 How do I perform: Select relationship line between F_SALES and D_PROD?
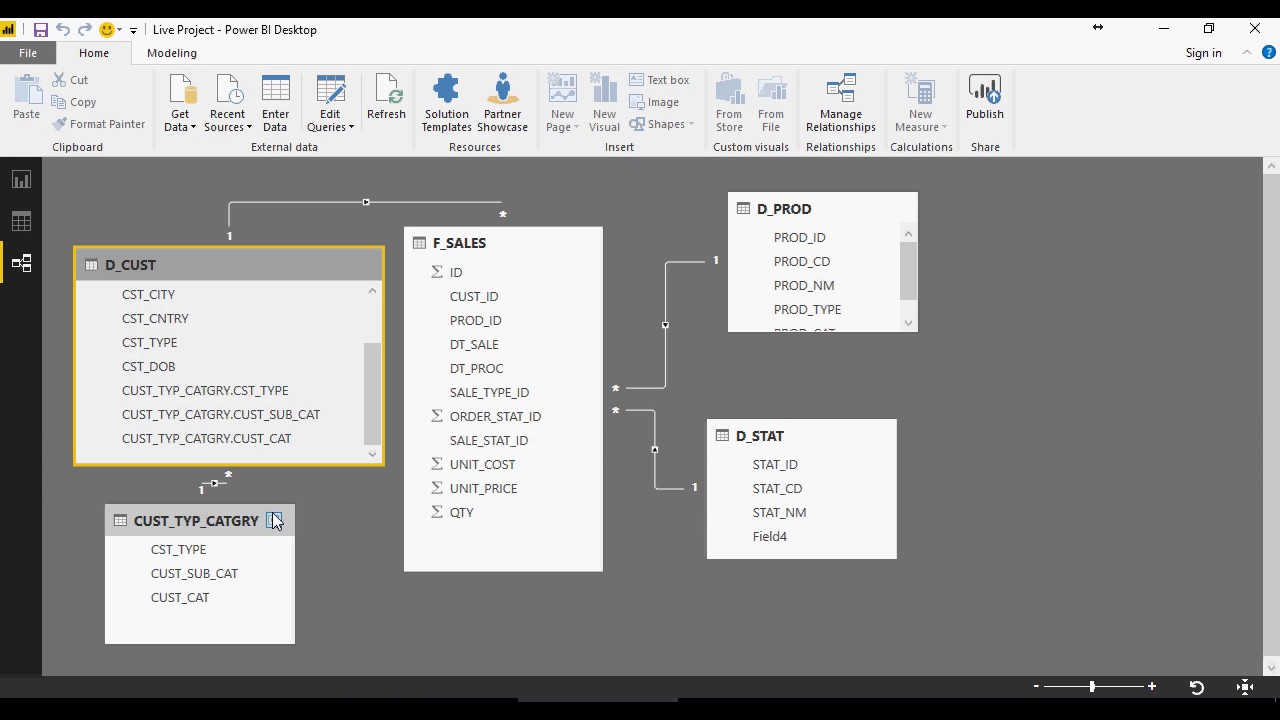pyautogui.click(x=665, y=325)
